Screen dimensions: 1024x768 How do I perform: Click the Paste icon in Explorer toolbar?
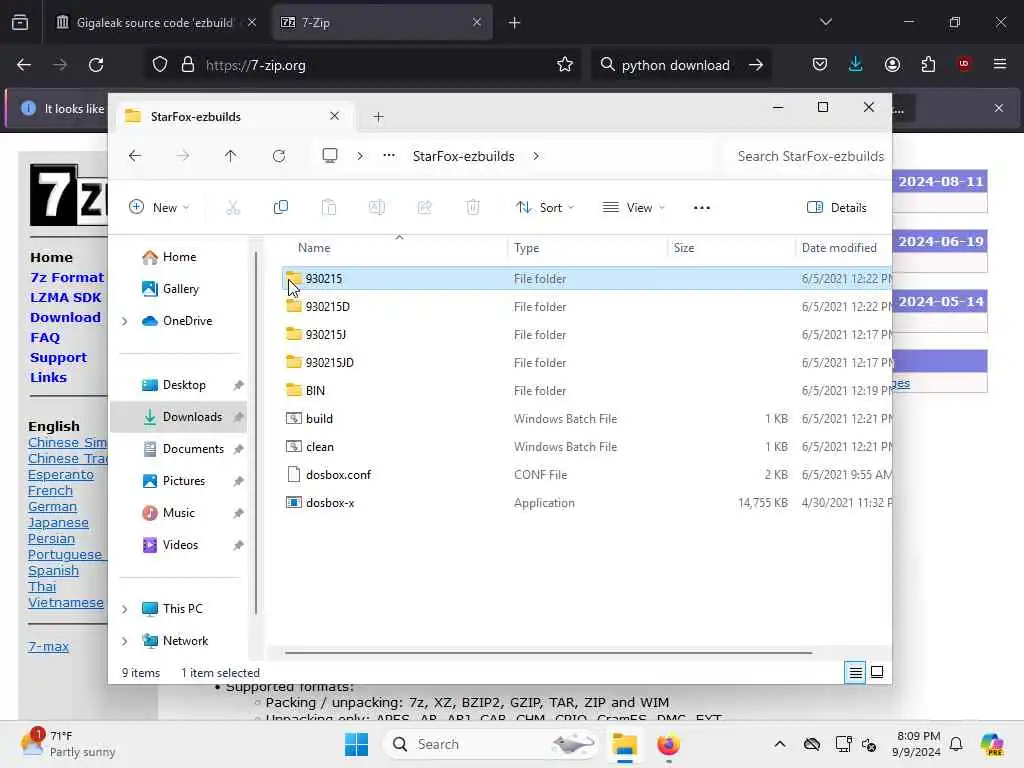tap(329, 208)
